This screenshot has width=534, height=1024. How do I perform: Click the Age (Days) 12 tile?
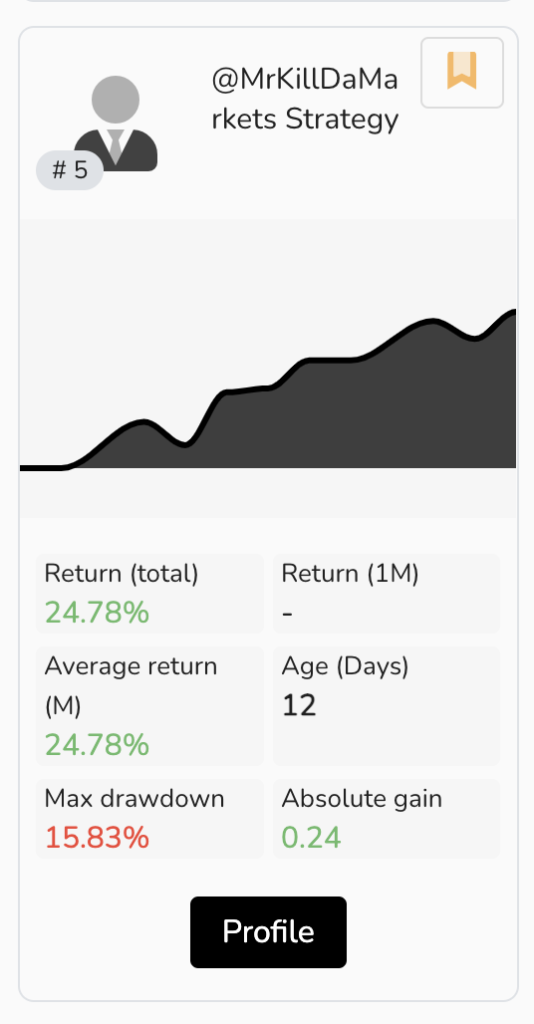tap(386, 706)
